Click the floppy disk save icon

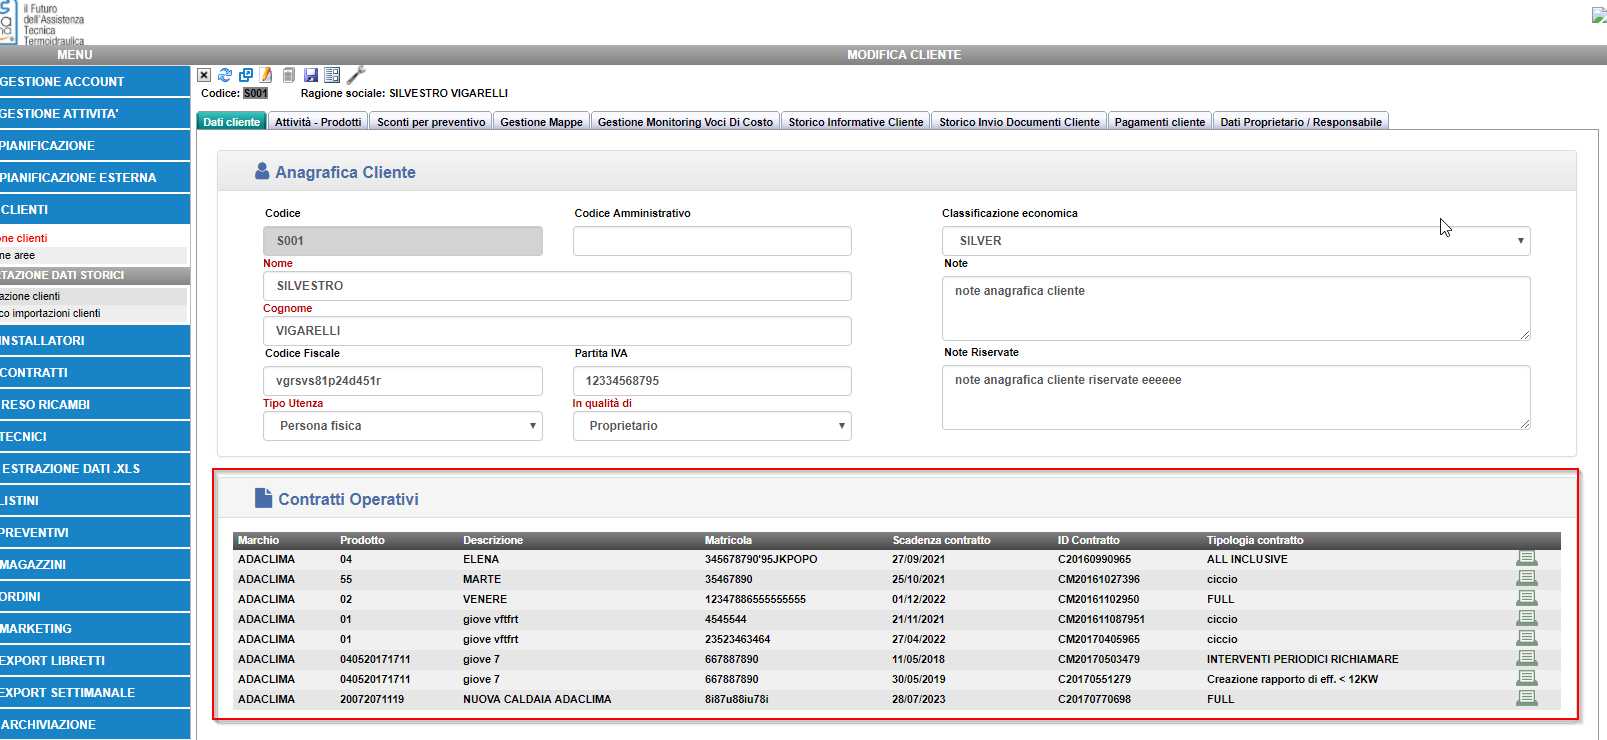(311, 75)
